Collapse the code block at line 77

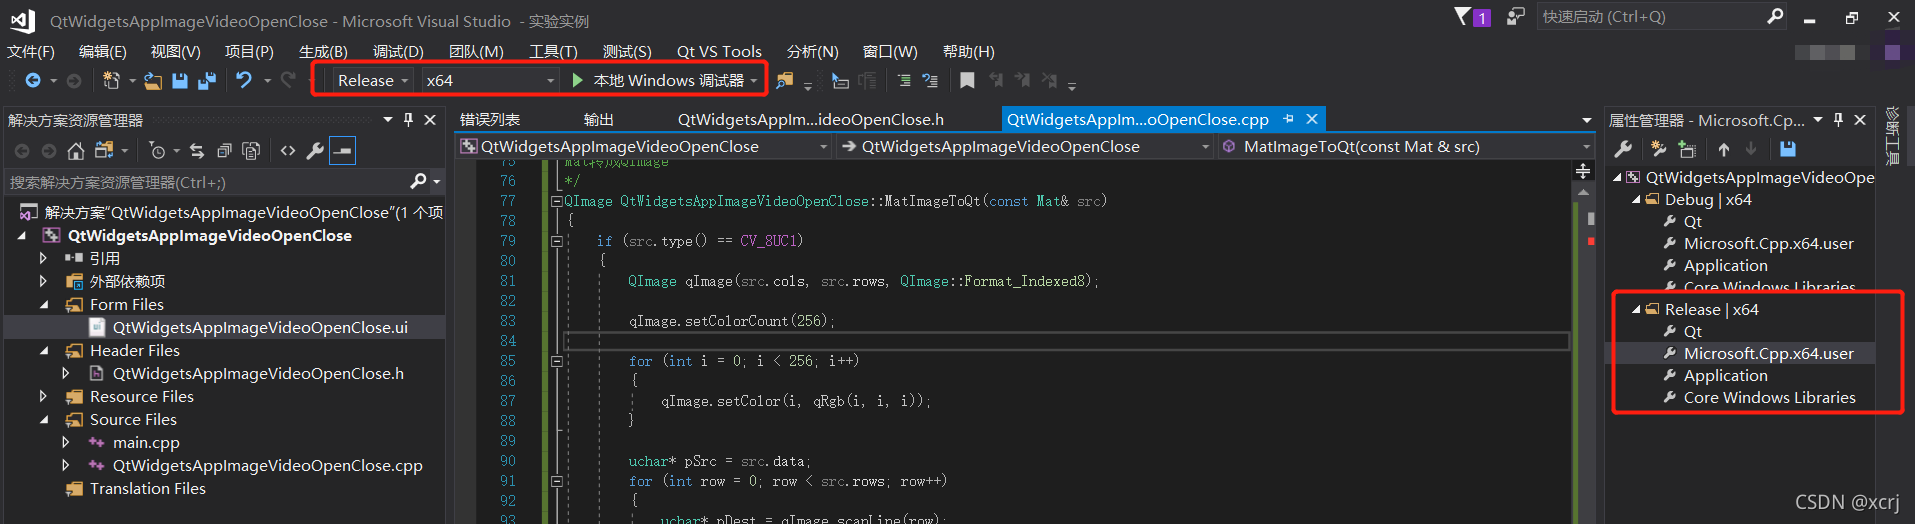557,201
